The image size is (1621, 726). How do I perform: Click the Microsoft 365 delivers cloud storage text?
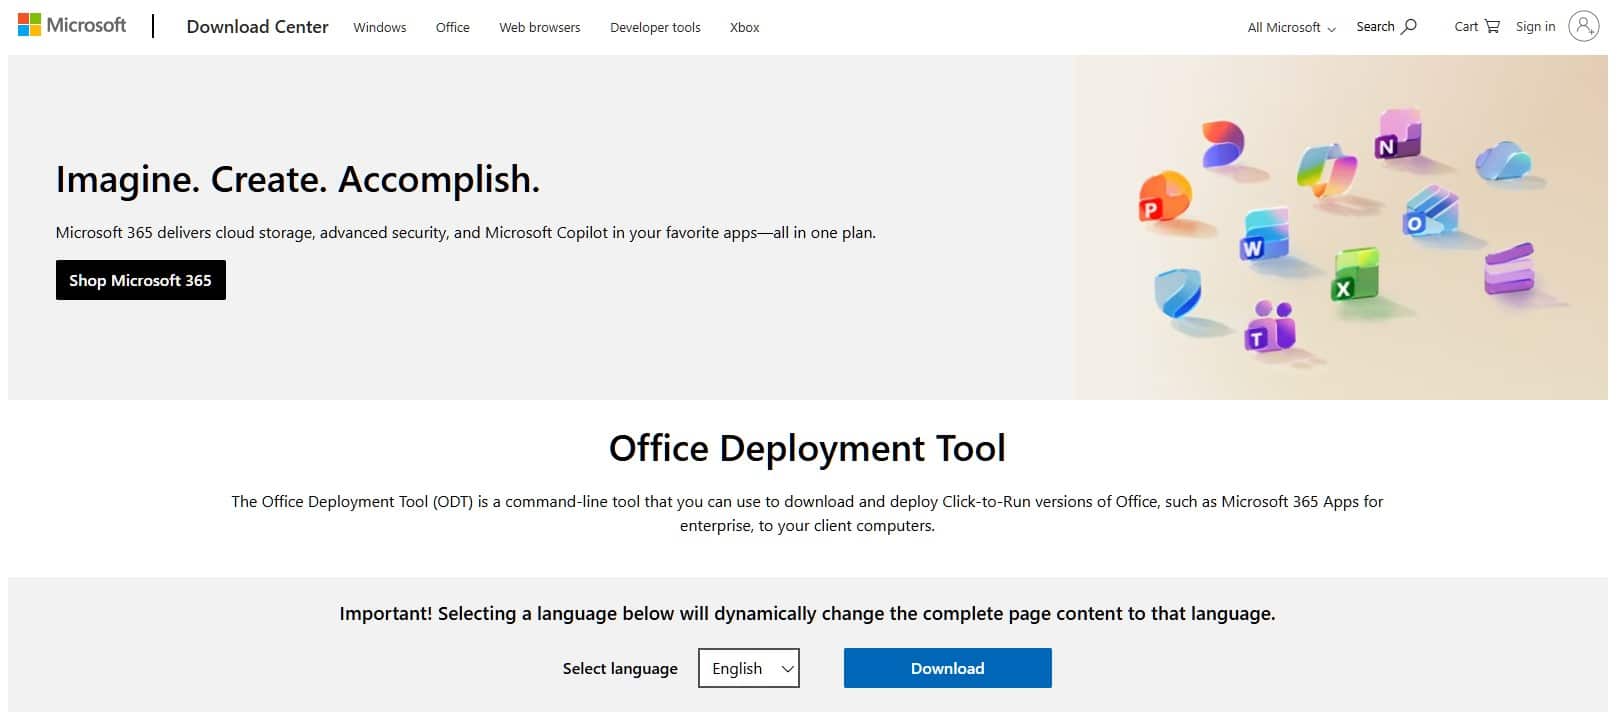click(466, 233)
